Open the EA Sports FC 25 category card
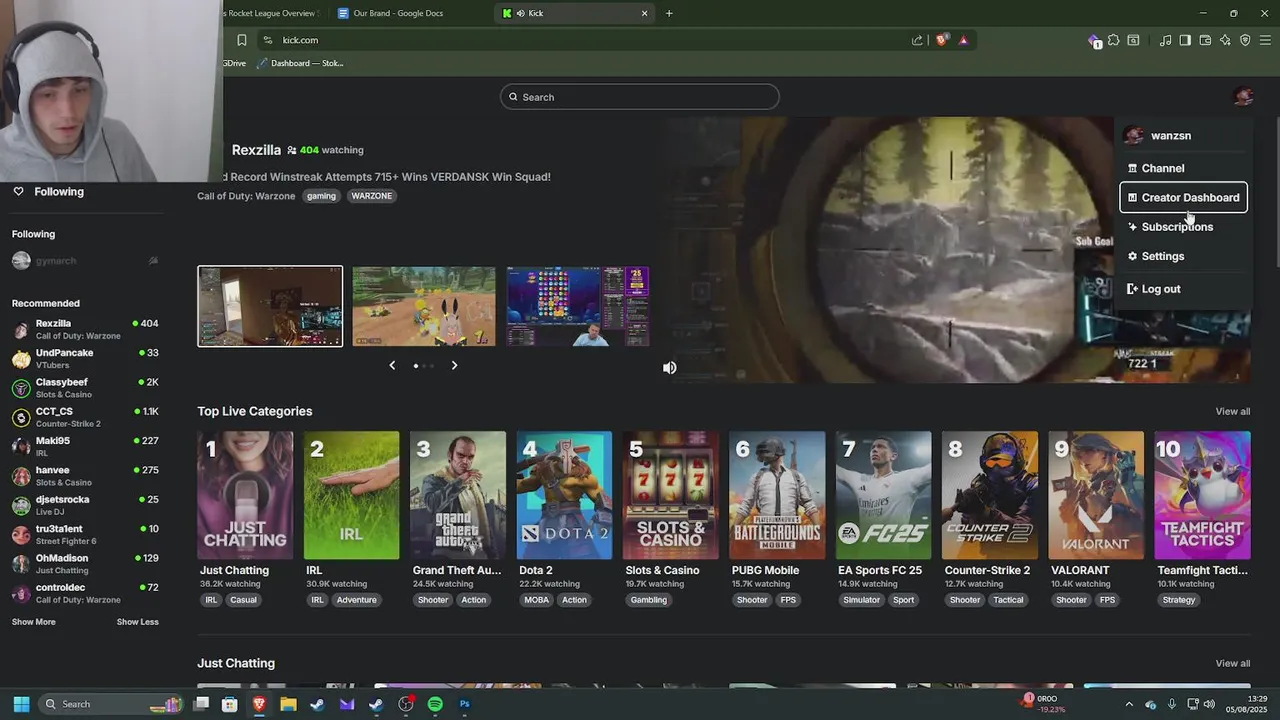The height and width of the screenshot is (720, 1280). point(883,495)
